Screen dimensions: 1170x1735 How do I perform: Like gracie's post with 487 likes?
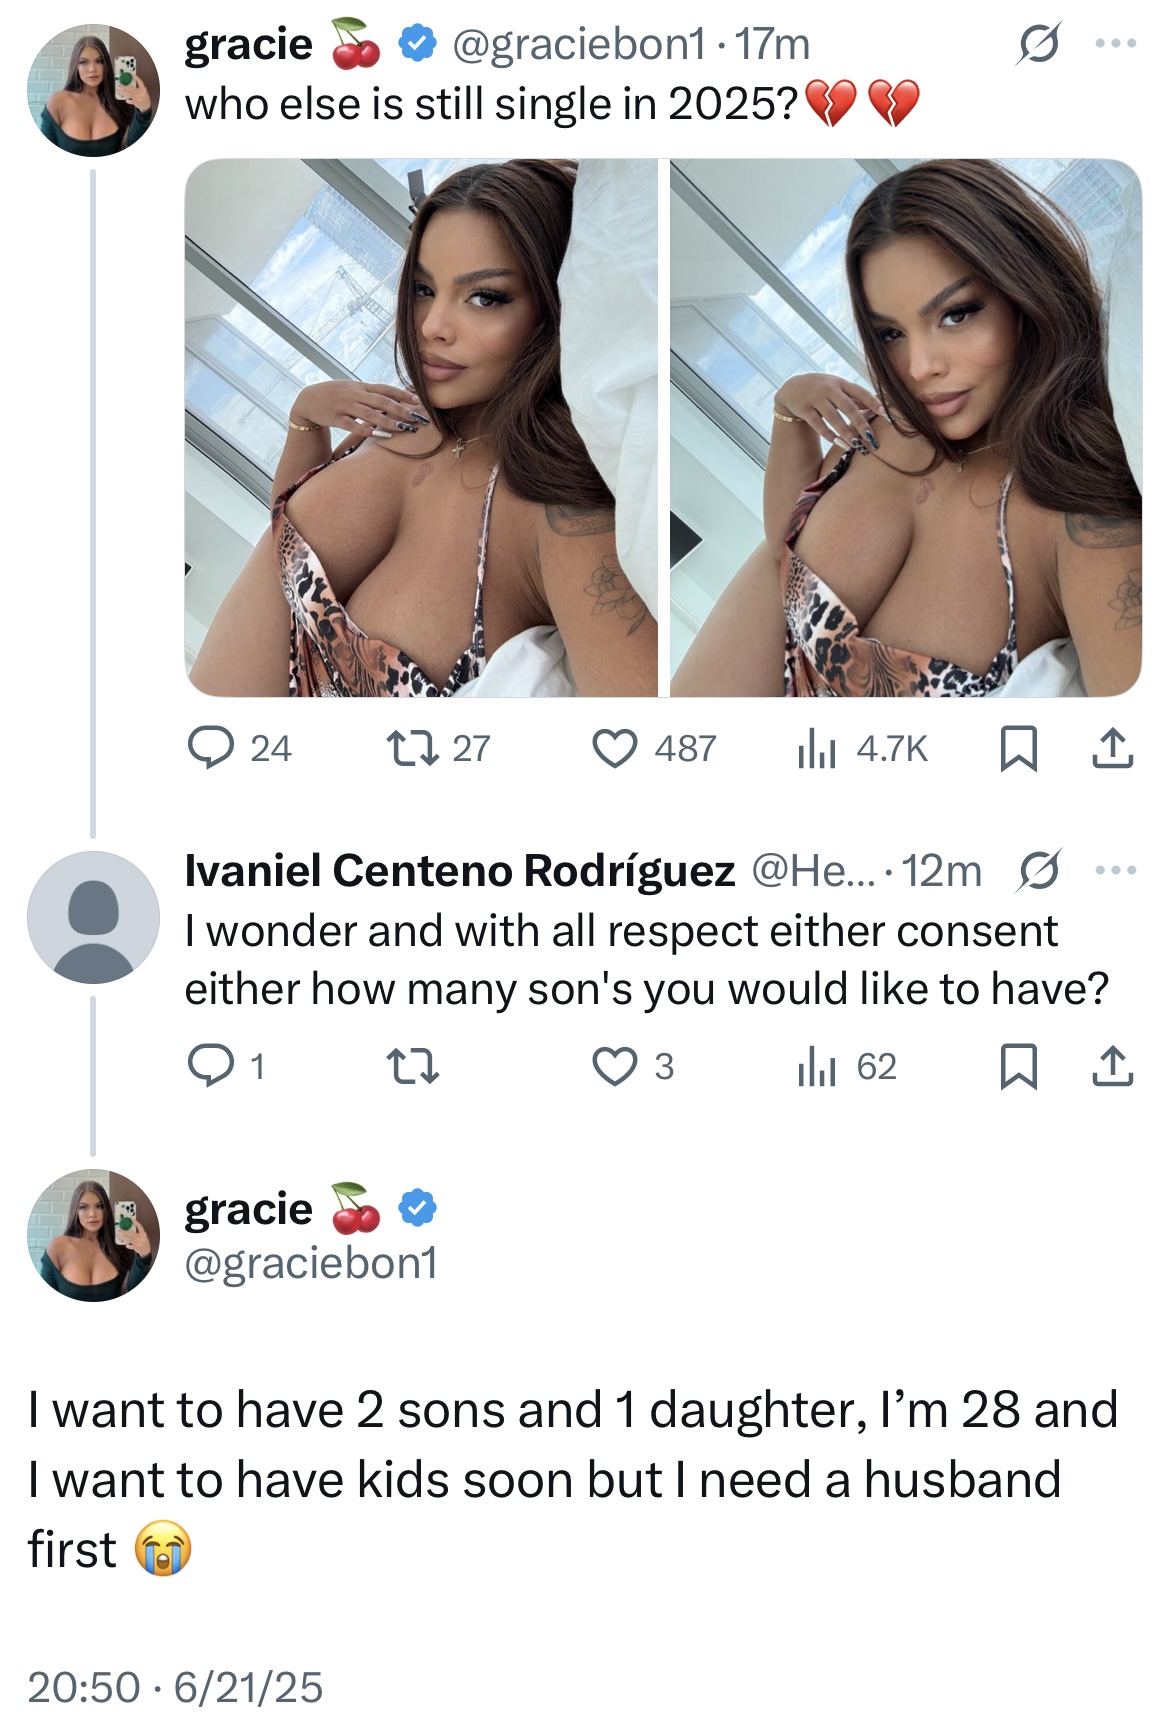[x=614, y=748]
